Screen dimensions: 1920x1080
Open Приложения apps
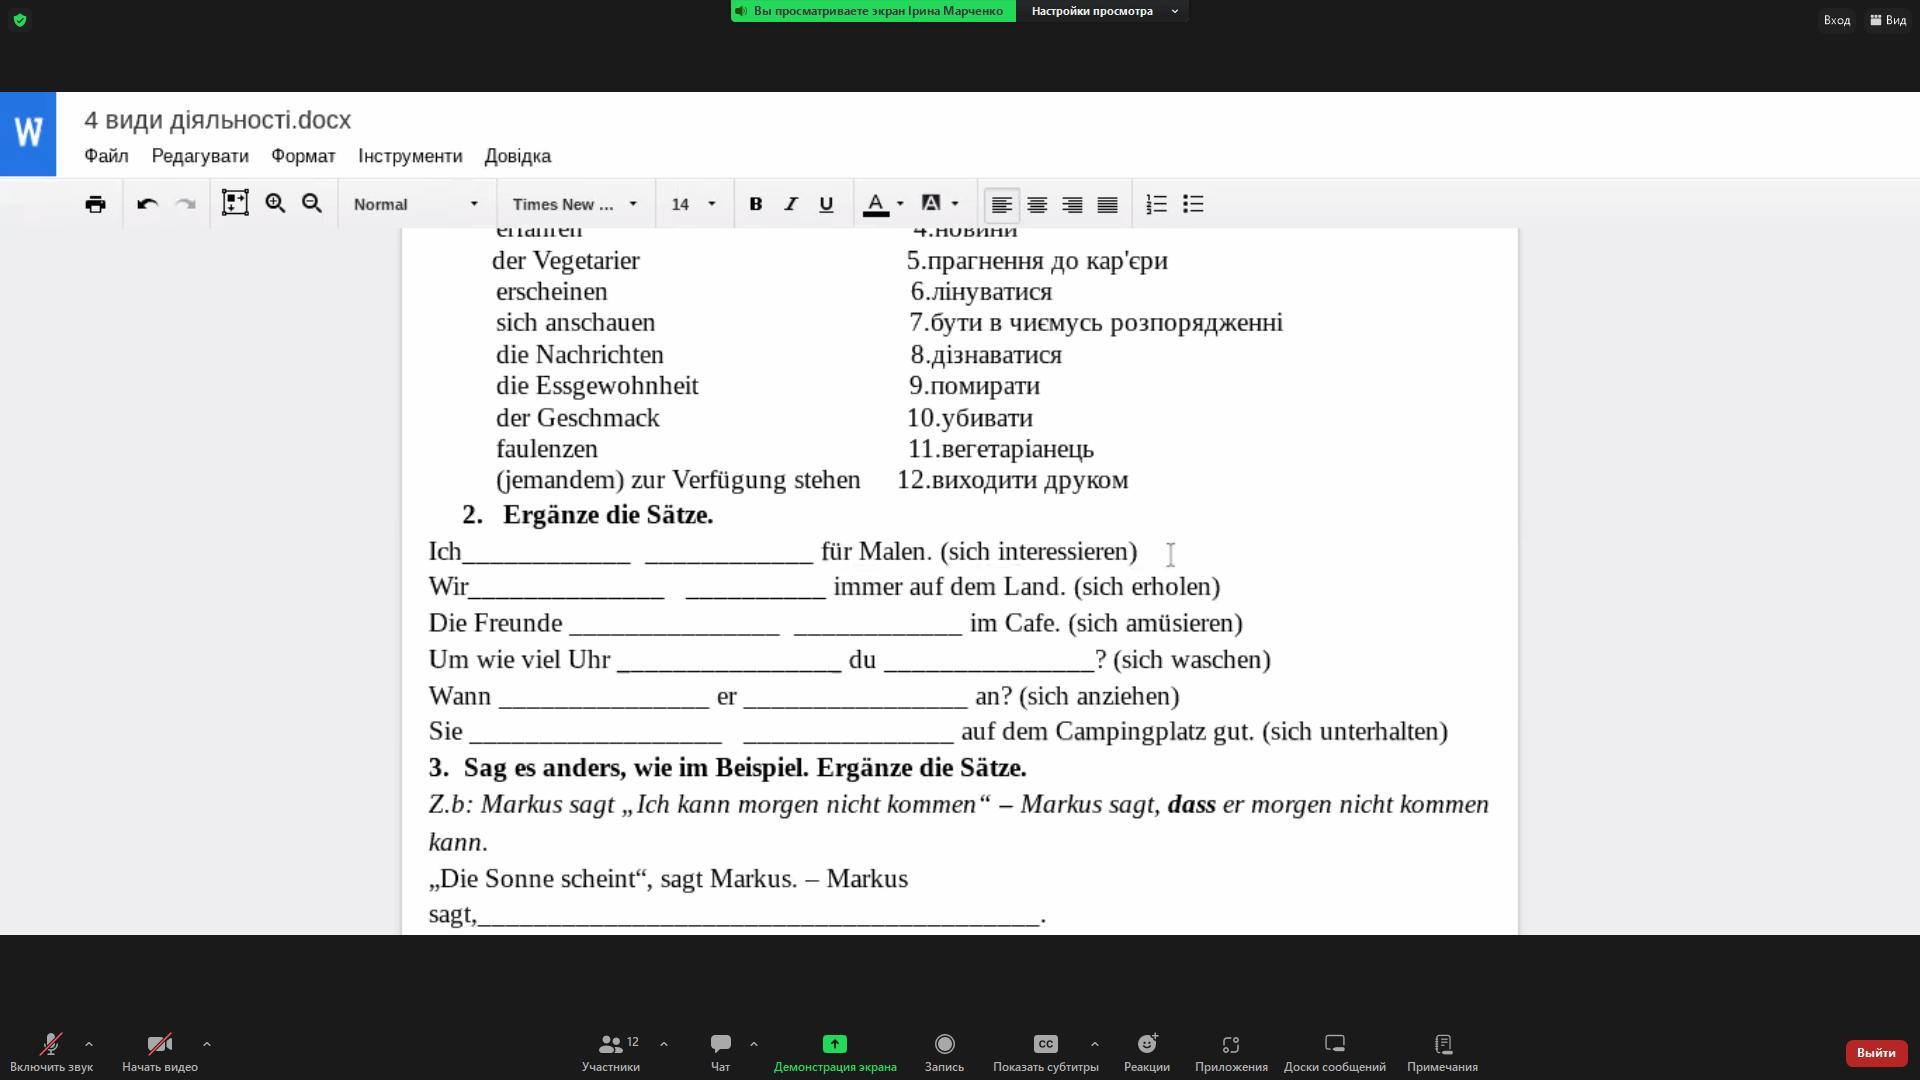tap(1231, 1053)
